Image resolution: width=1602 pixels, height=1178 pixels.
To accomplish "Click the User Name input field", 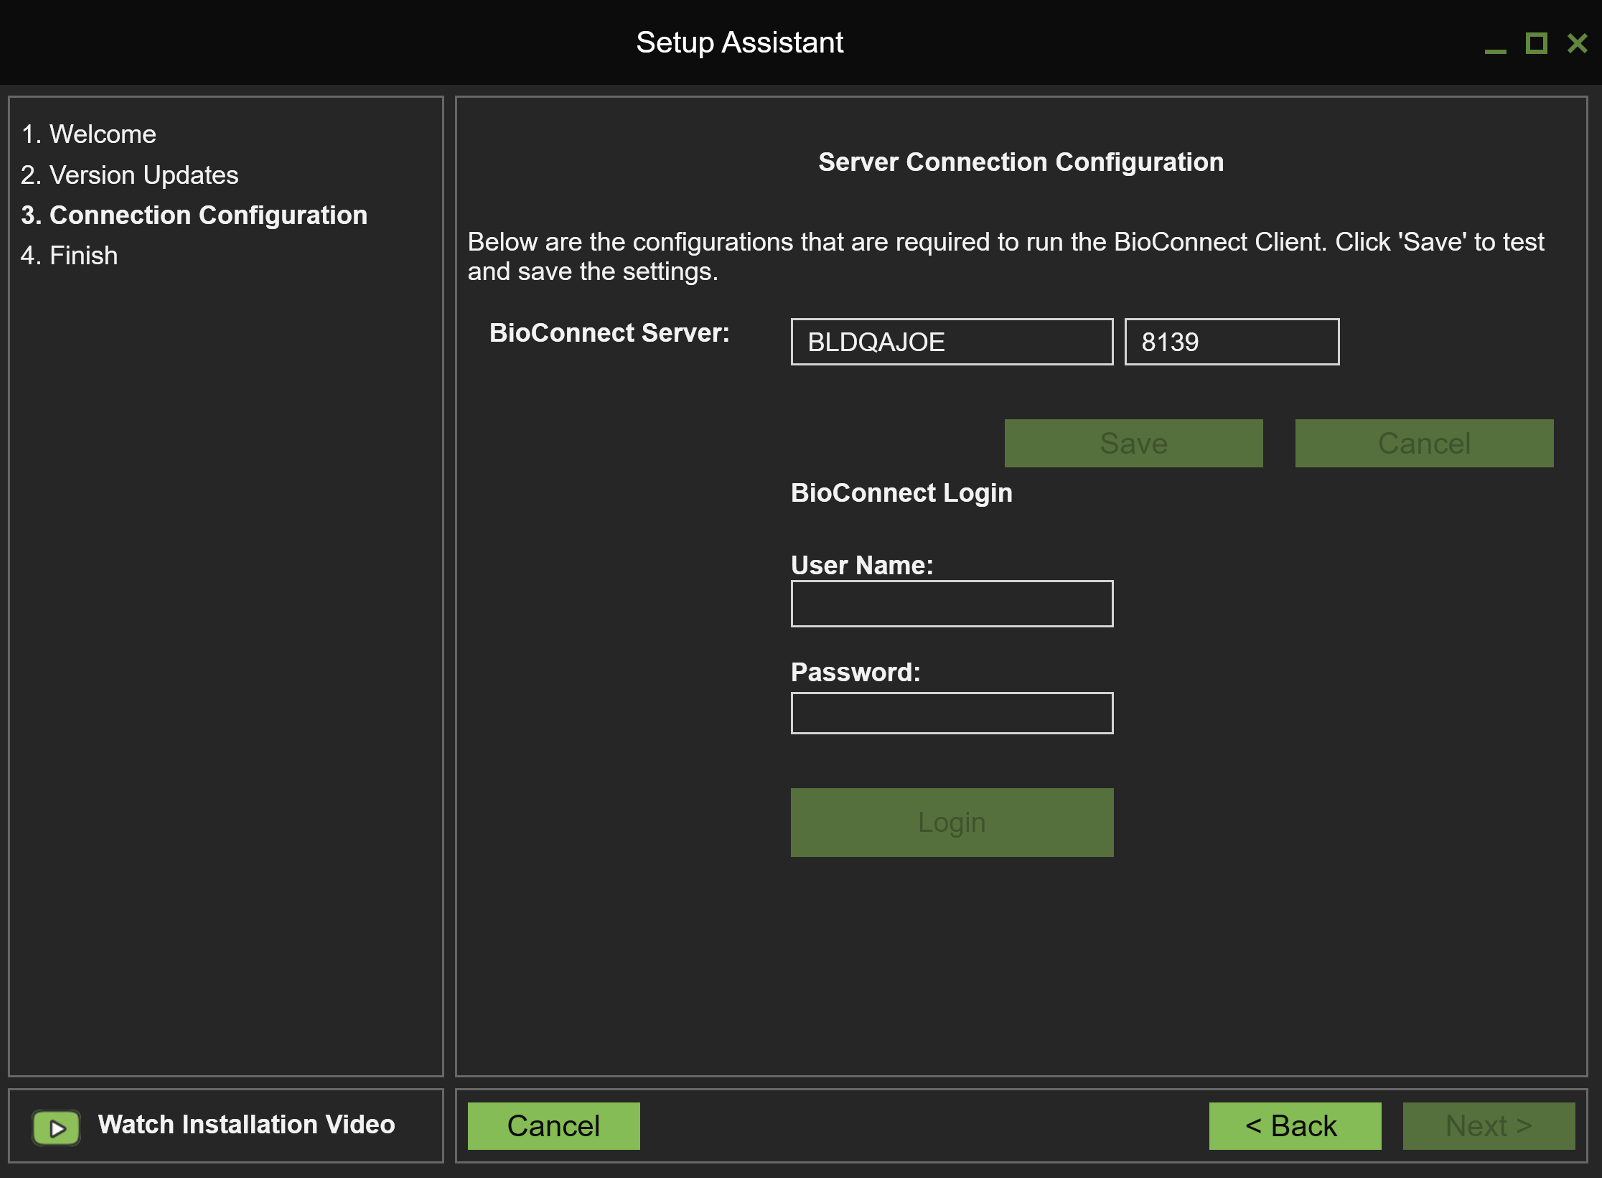I will pyautogui.click(x=951, y=603).
